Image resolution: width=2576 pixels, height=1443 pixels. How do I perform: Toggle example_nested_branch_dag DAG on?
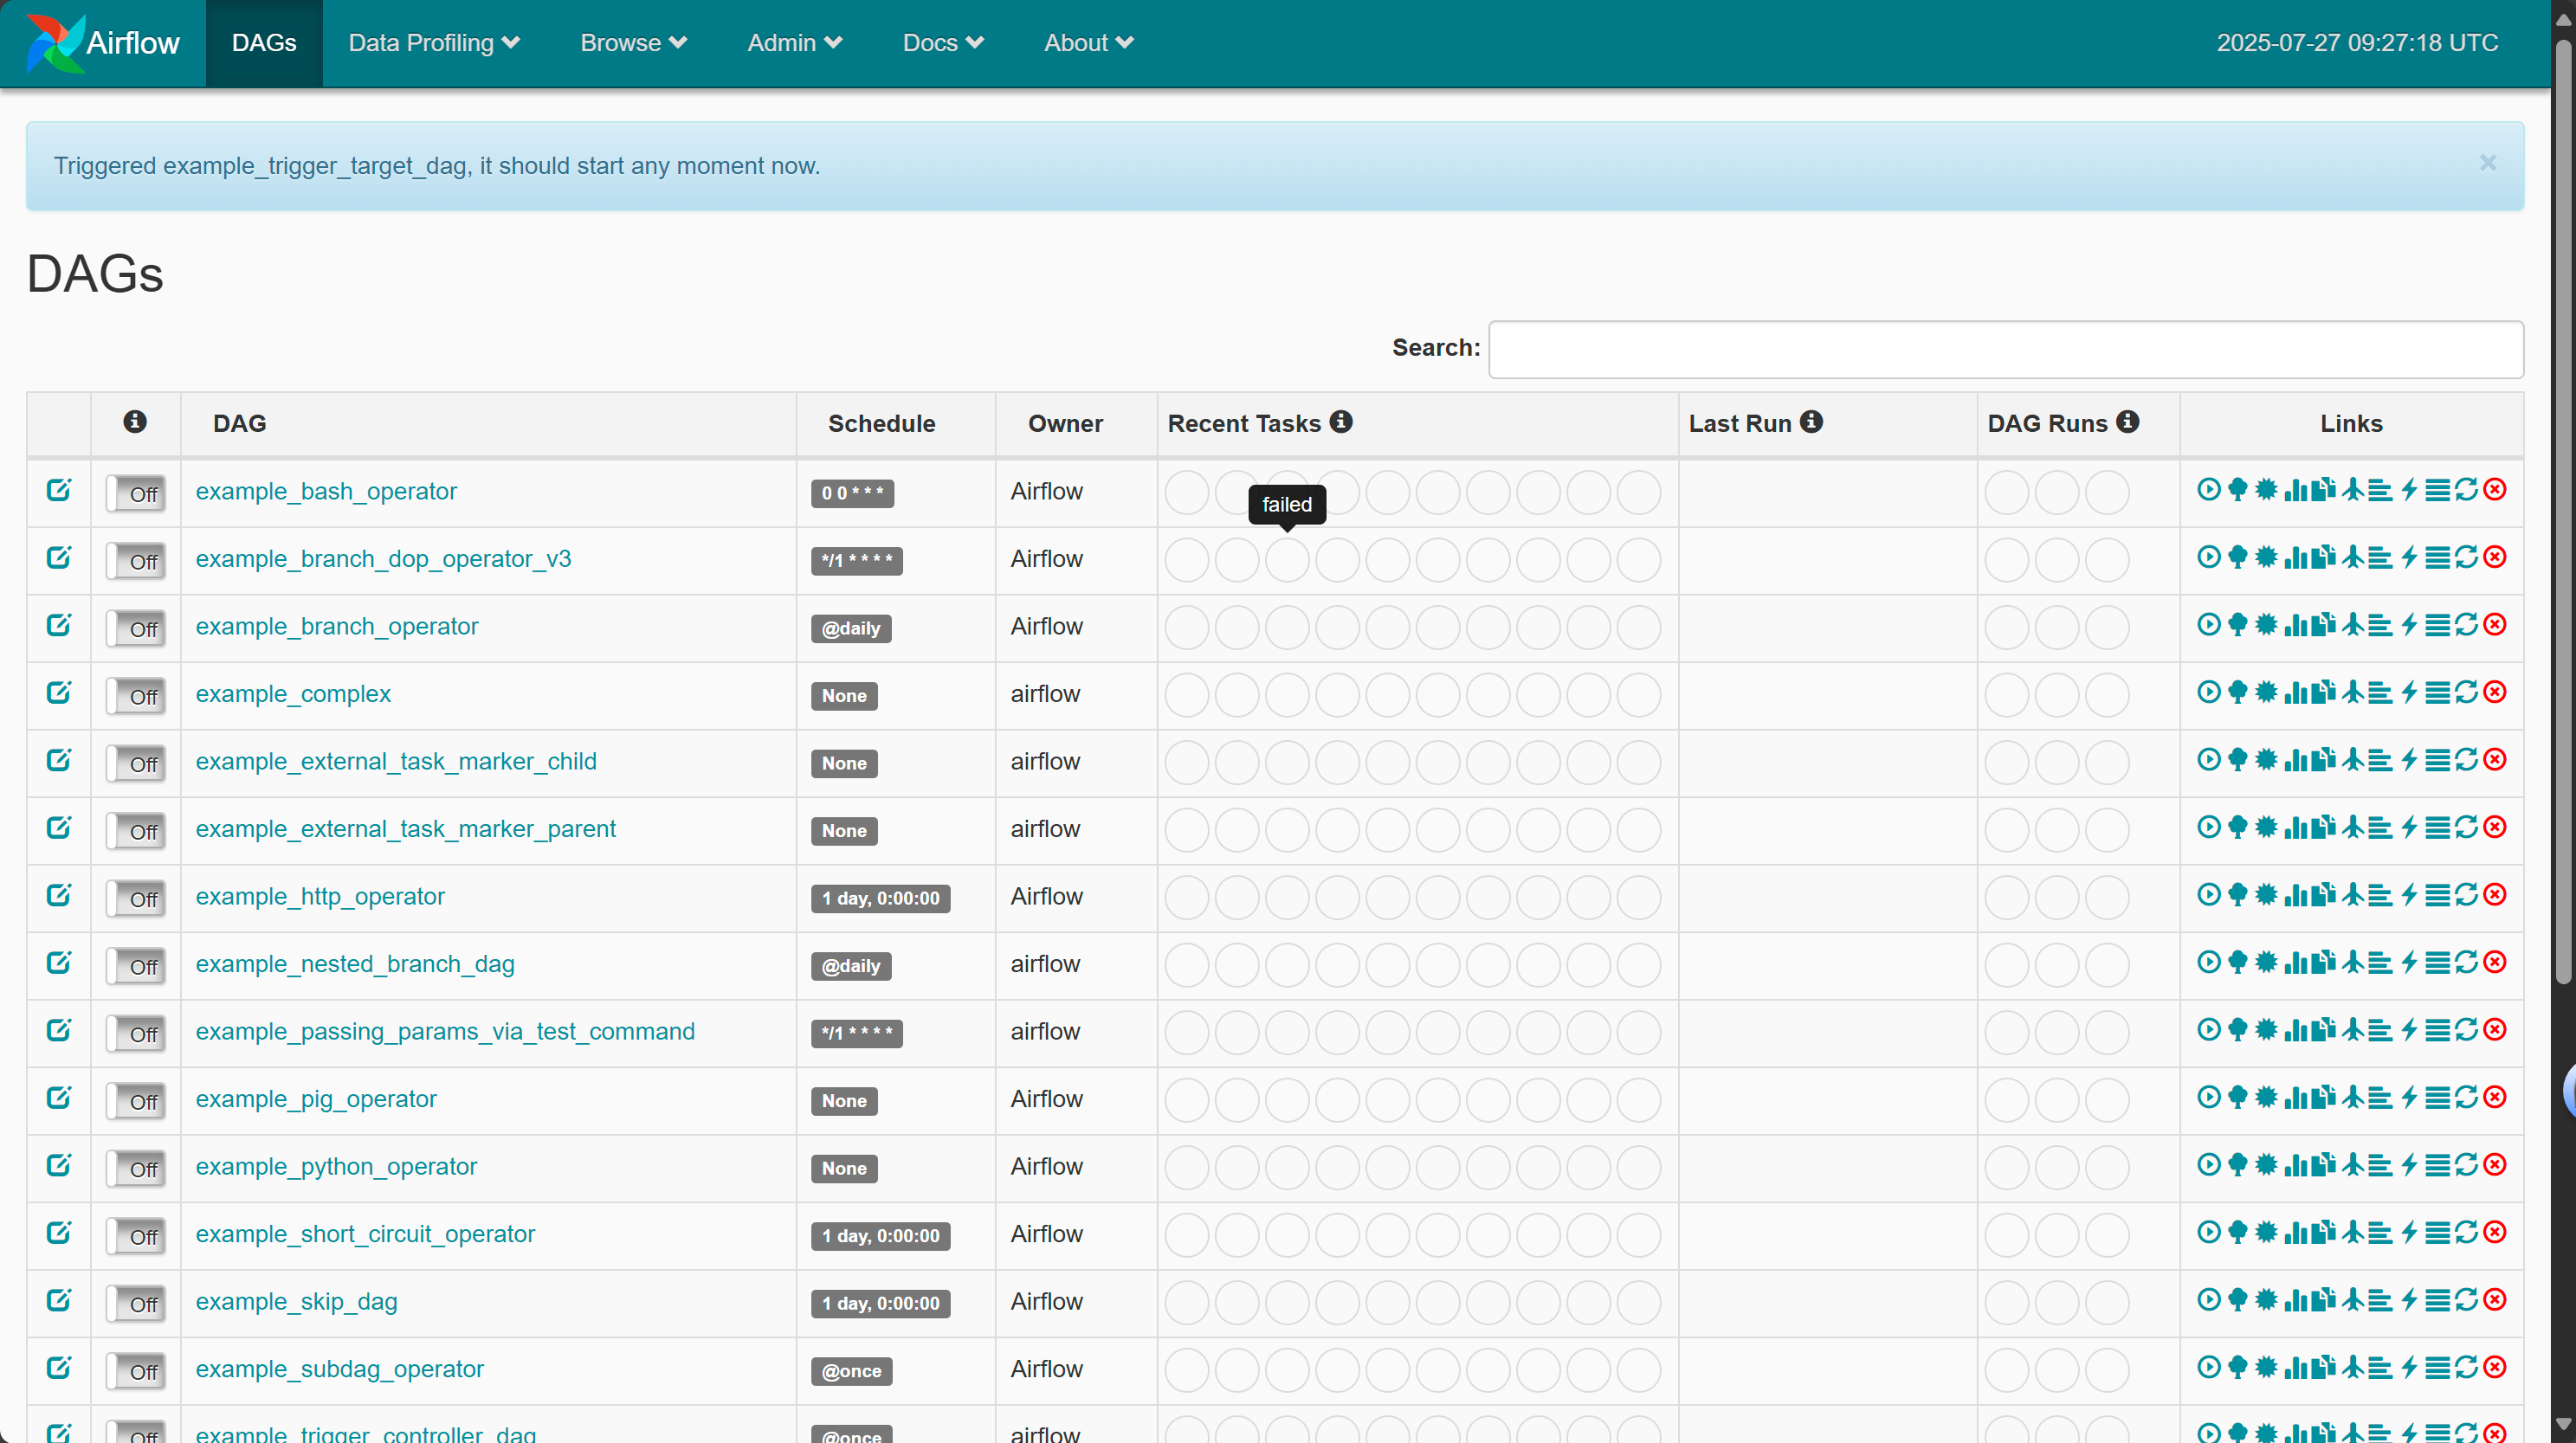(136, 966)
